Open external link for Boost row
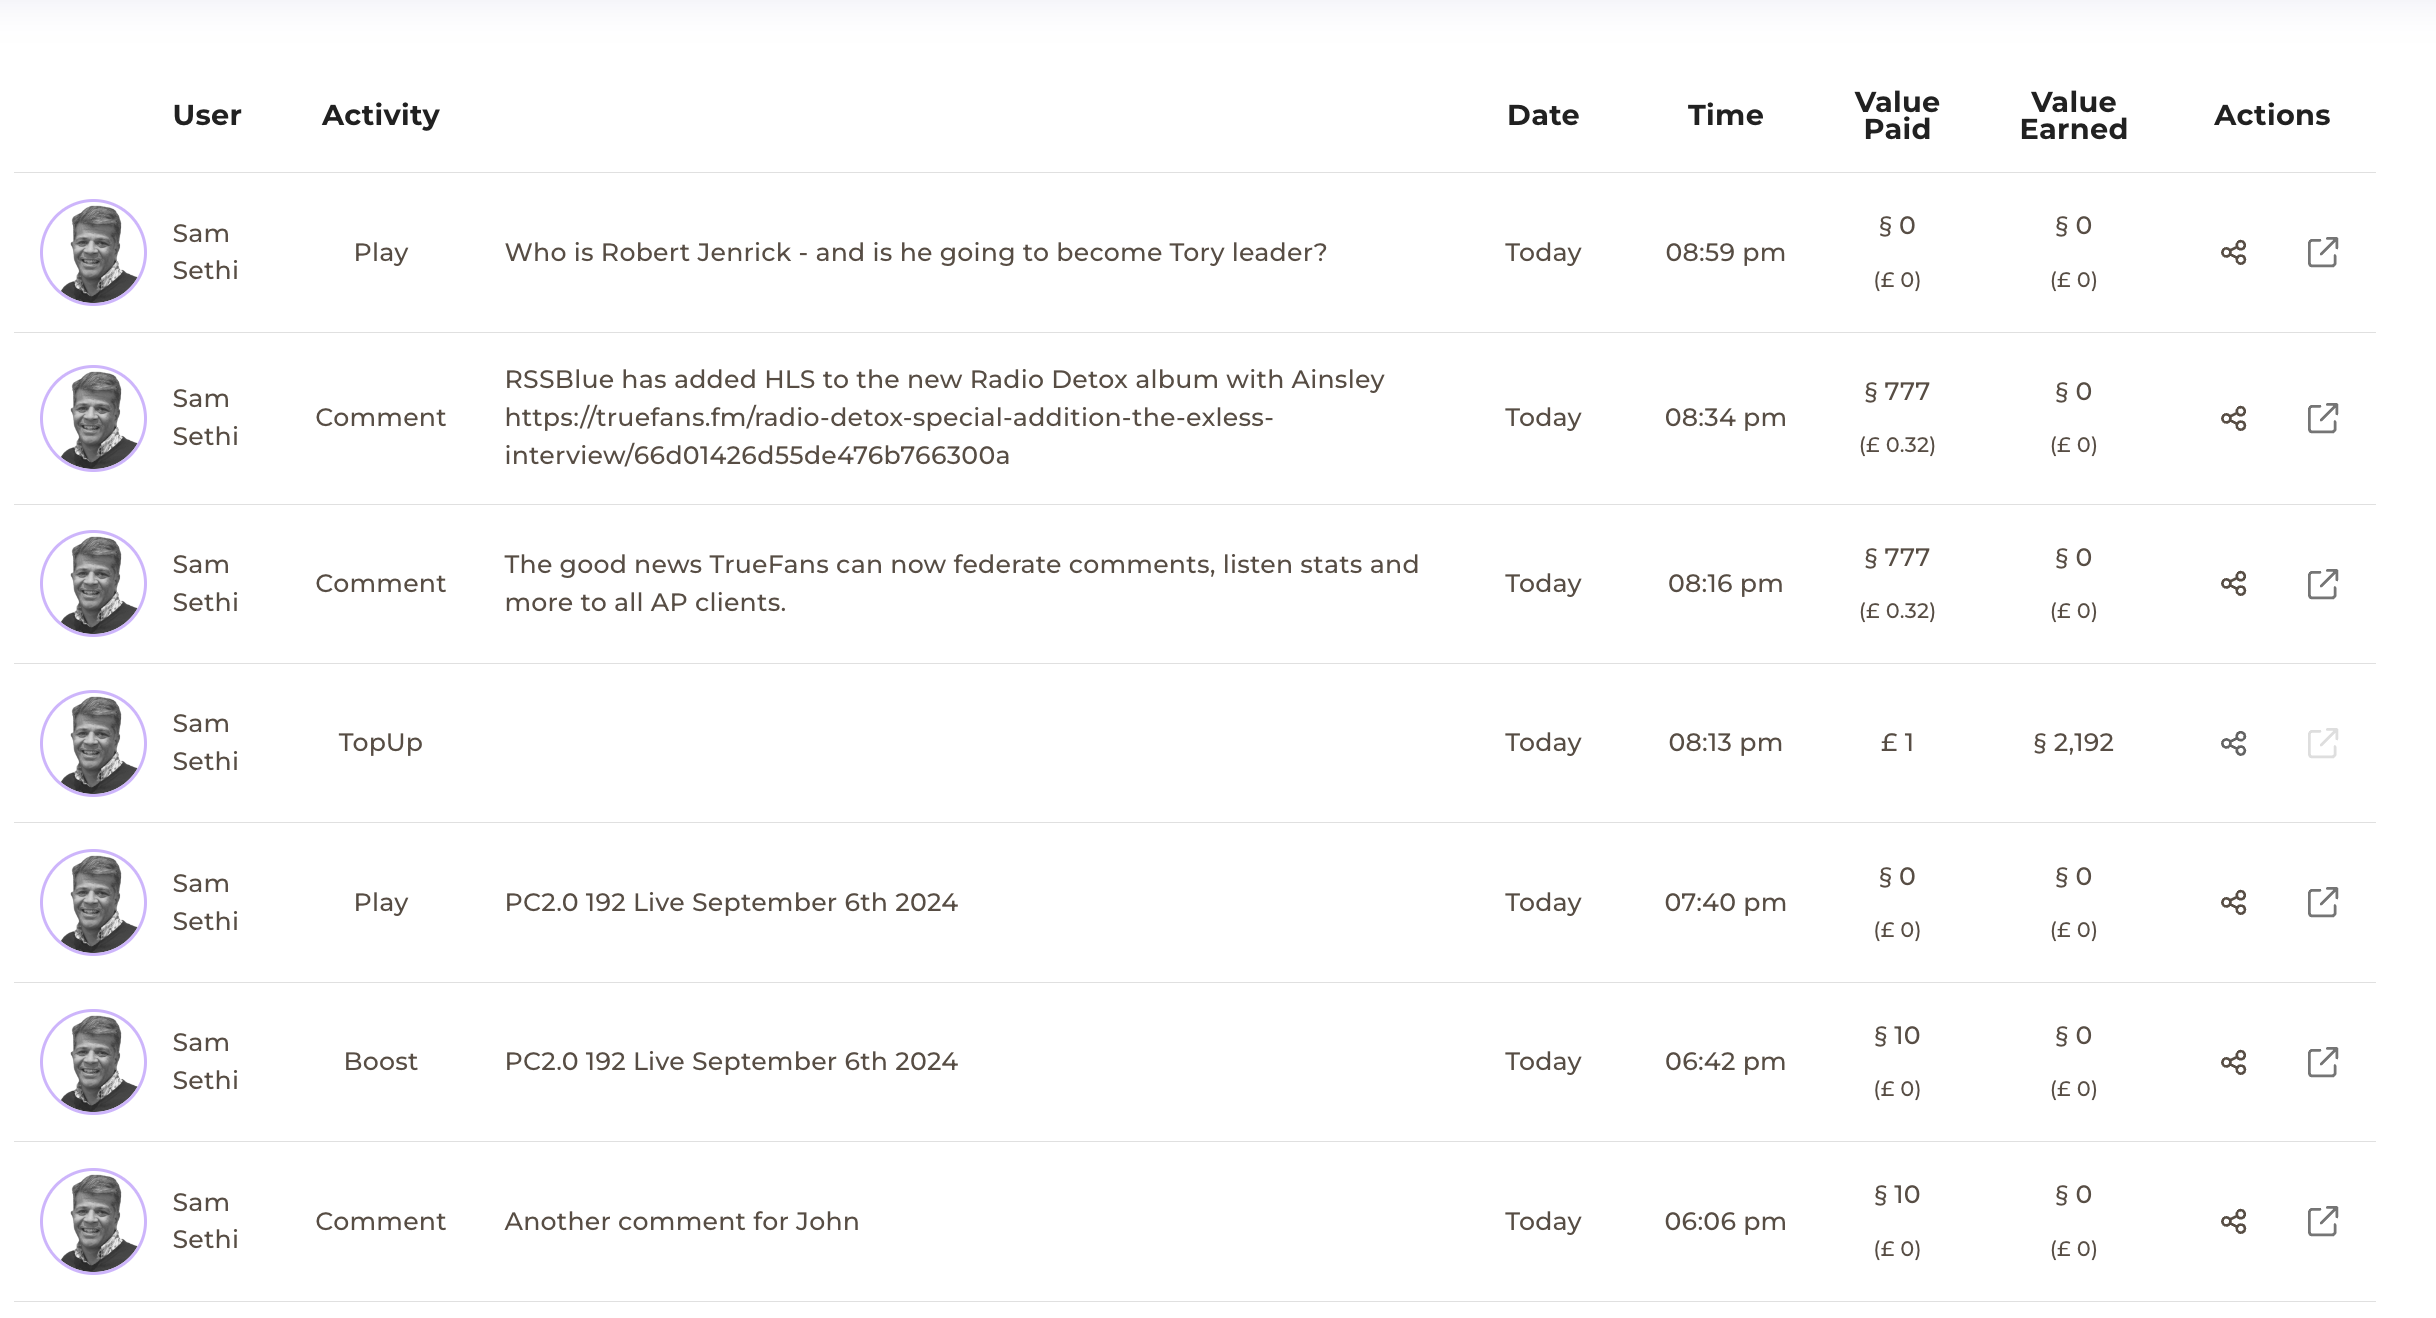2436x1318 pixels. (x=2322, y=1062)
